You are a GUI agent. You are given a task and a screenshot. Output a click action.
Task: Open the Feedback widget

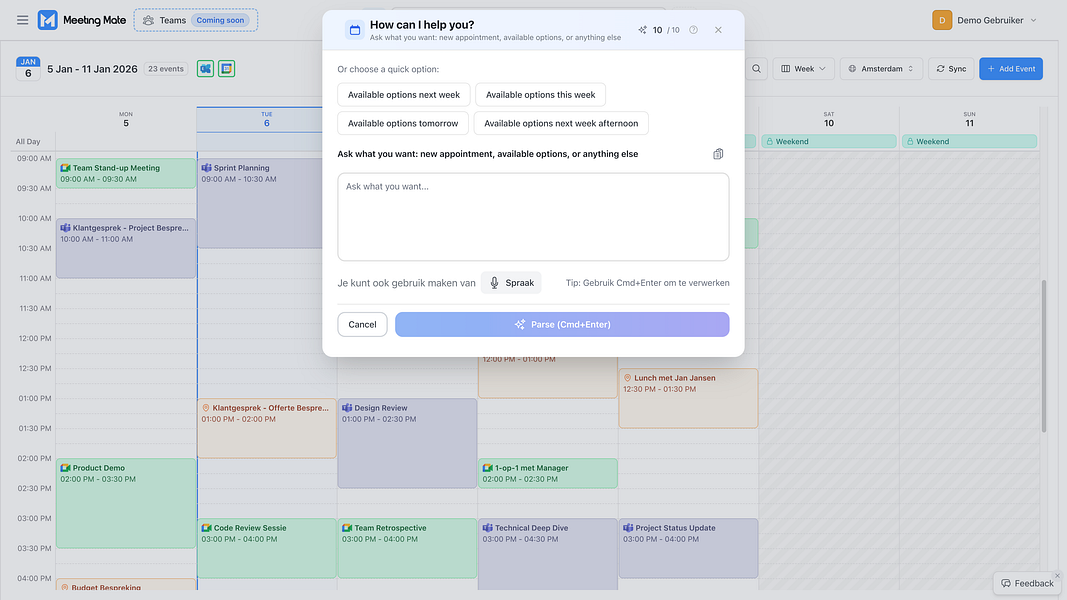(1026, 583)
